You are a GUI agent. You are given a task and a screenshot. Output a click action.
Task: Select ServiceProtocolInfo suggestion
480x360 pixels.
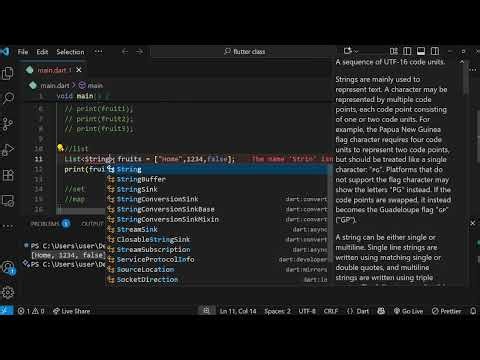(217, 259)
